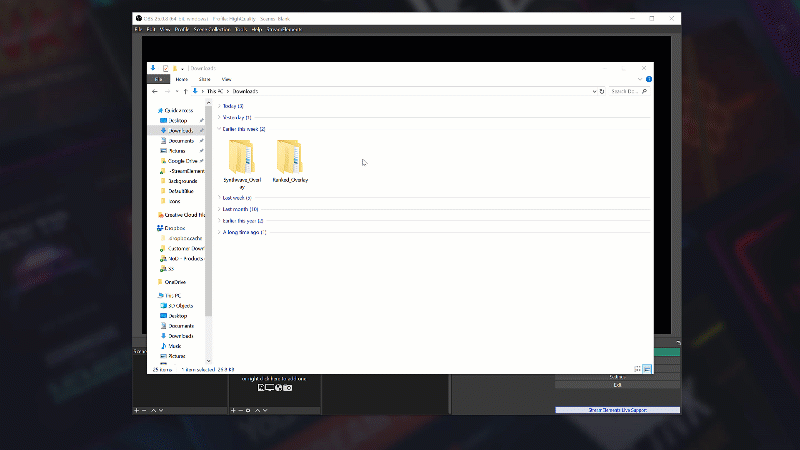This screenshot has height=450, width=800.
Task: Open the View ribbon tab
Action: click(x=226, y=79)
